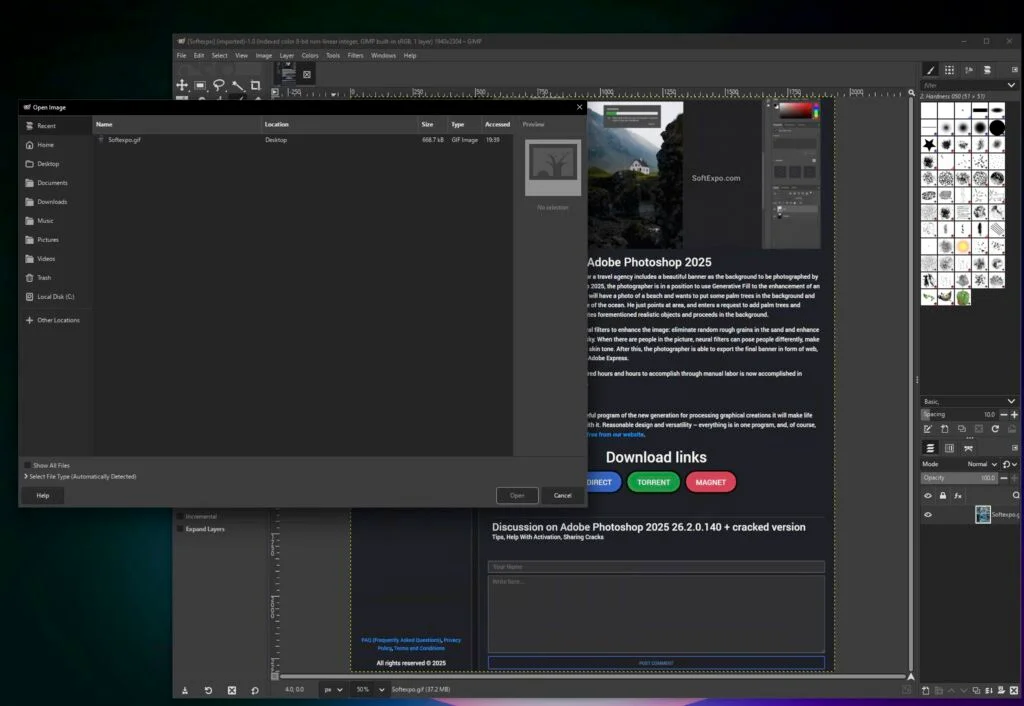The image size is (1024, 706).
Task: Click the Opacity slider in the Layers panel
Action: [x=958, y=478]
